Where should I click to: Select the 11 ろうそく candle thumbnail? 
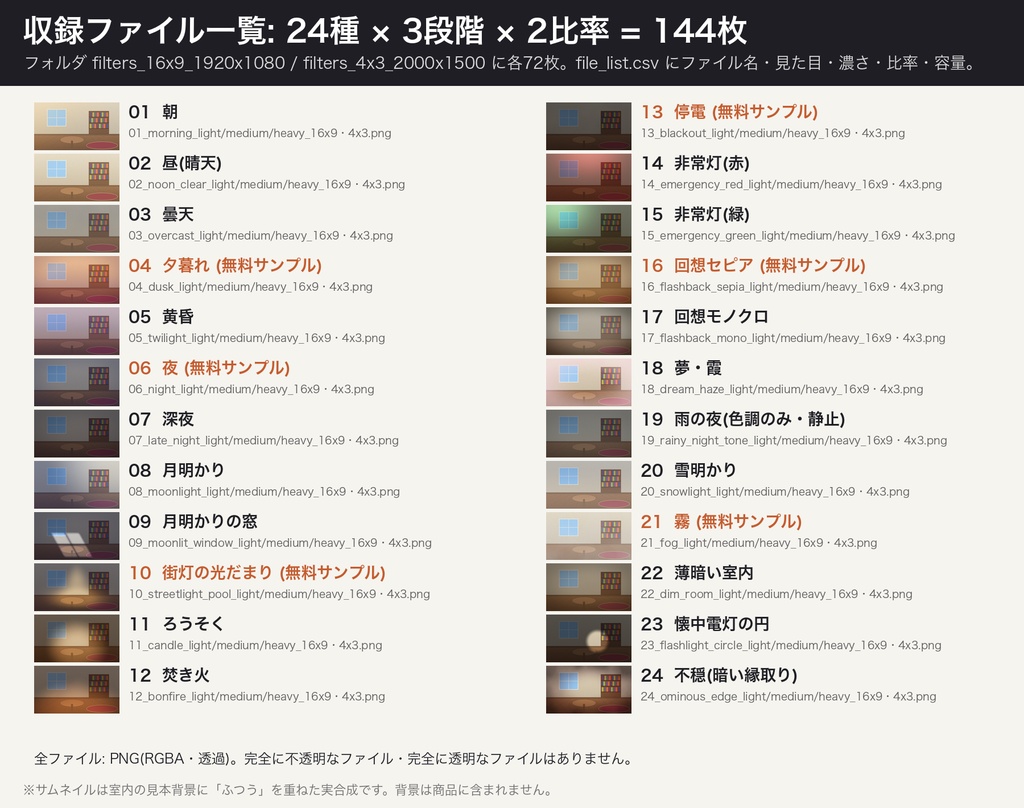click(x=76, y=639)
